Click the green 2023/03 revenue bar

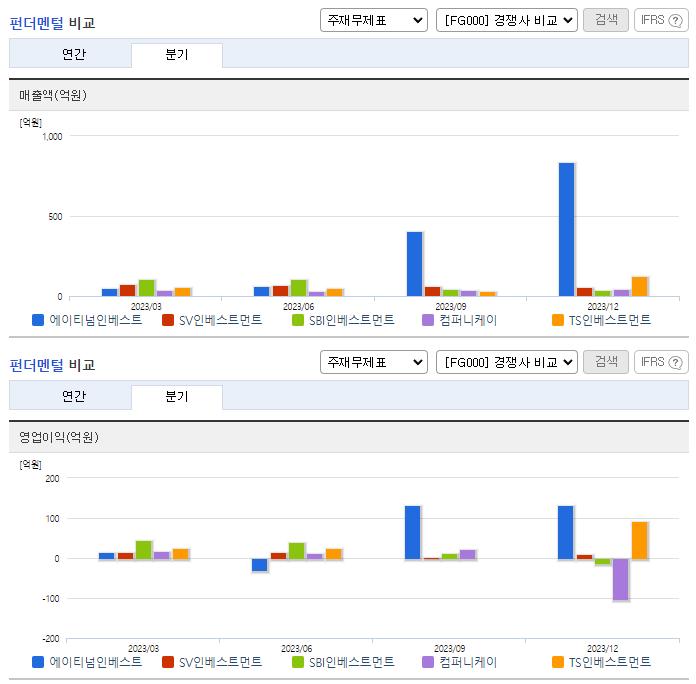tap(146, 288)
